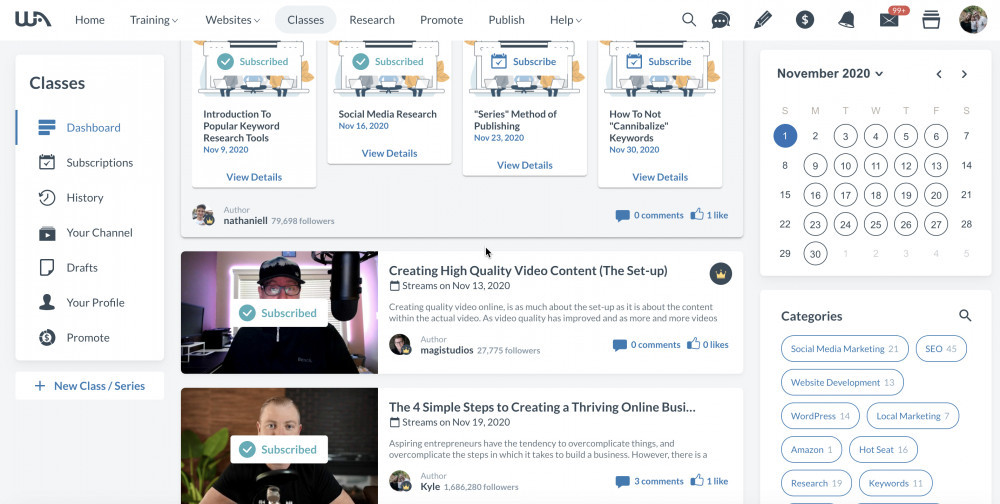This screenshot has width=1000, height=504.
Task: Expand the Websites menu dropdown
Action: (x=233, y=20)
